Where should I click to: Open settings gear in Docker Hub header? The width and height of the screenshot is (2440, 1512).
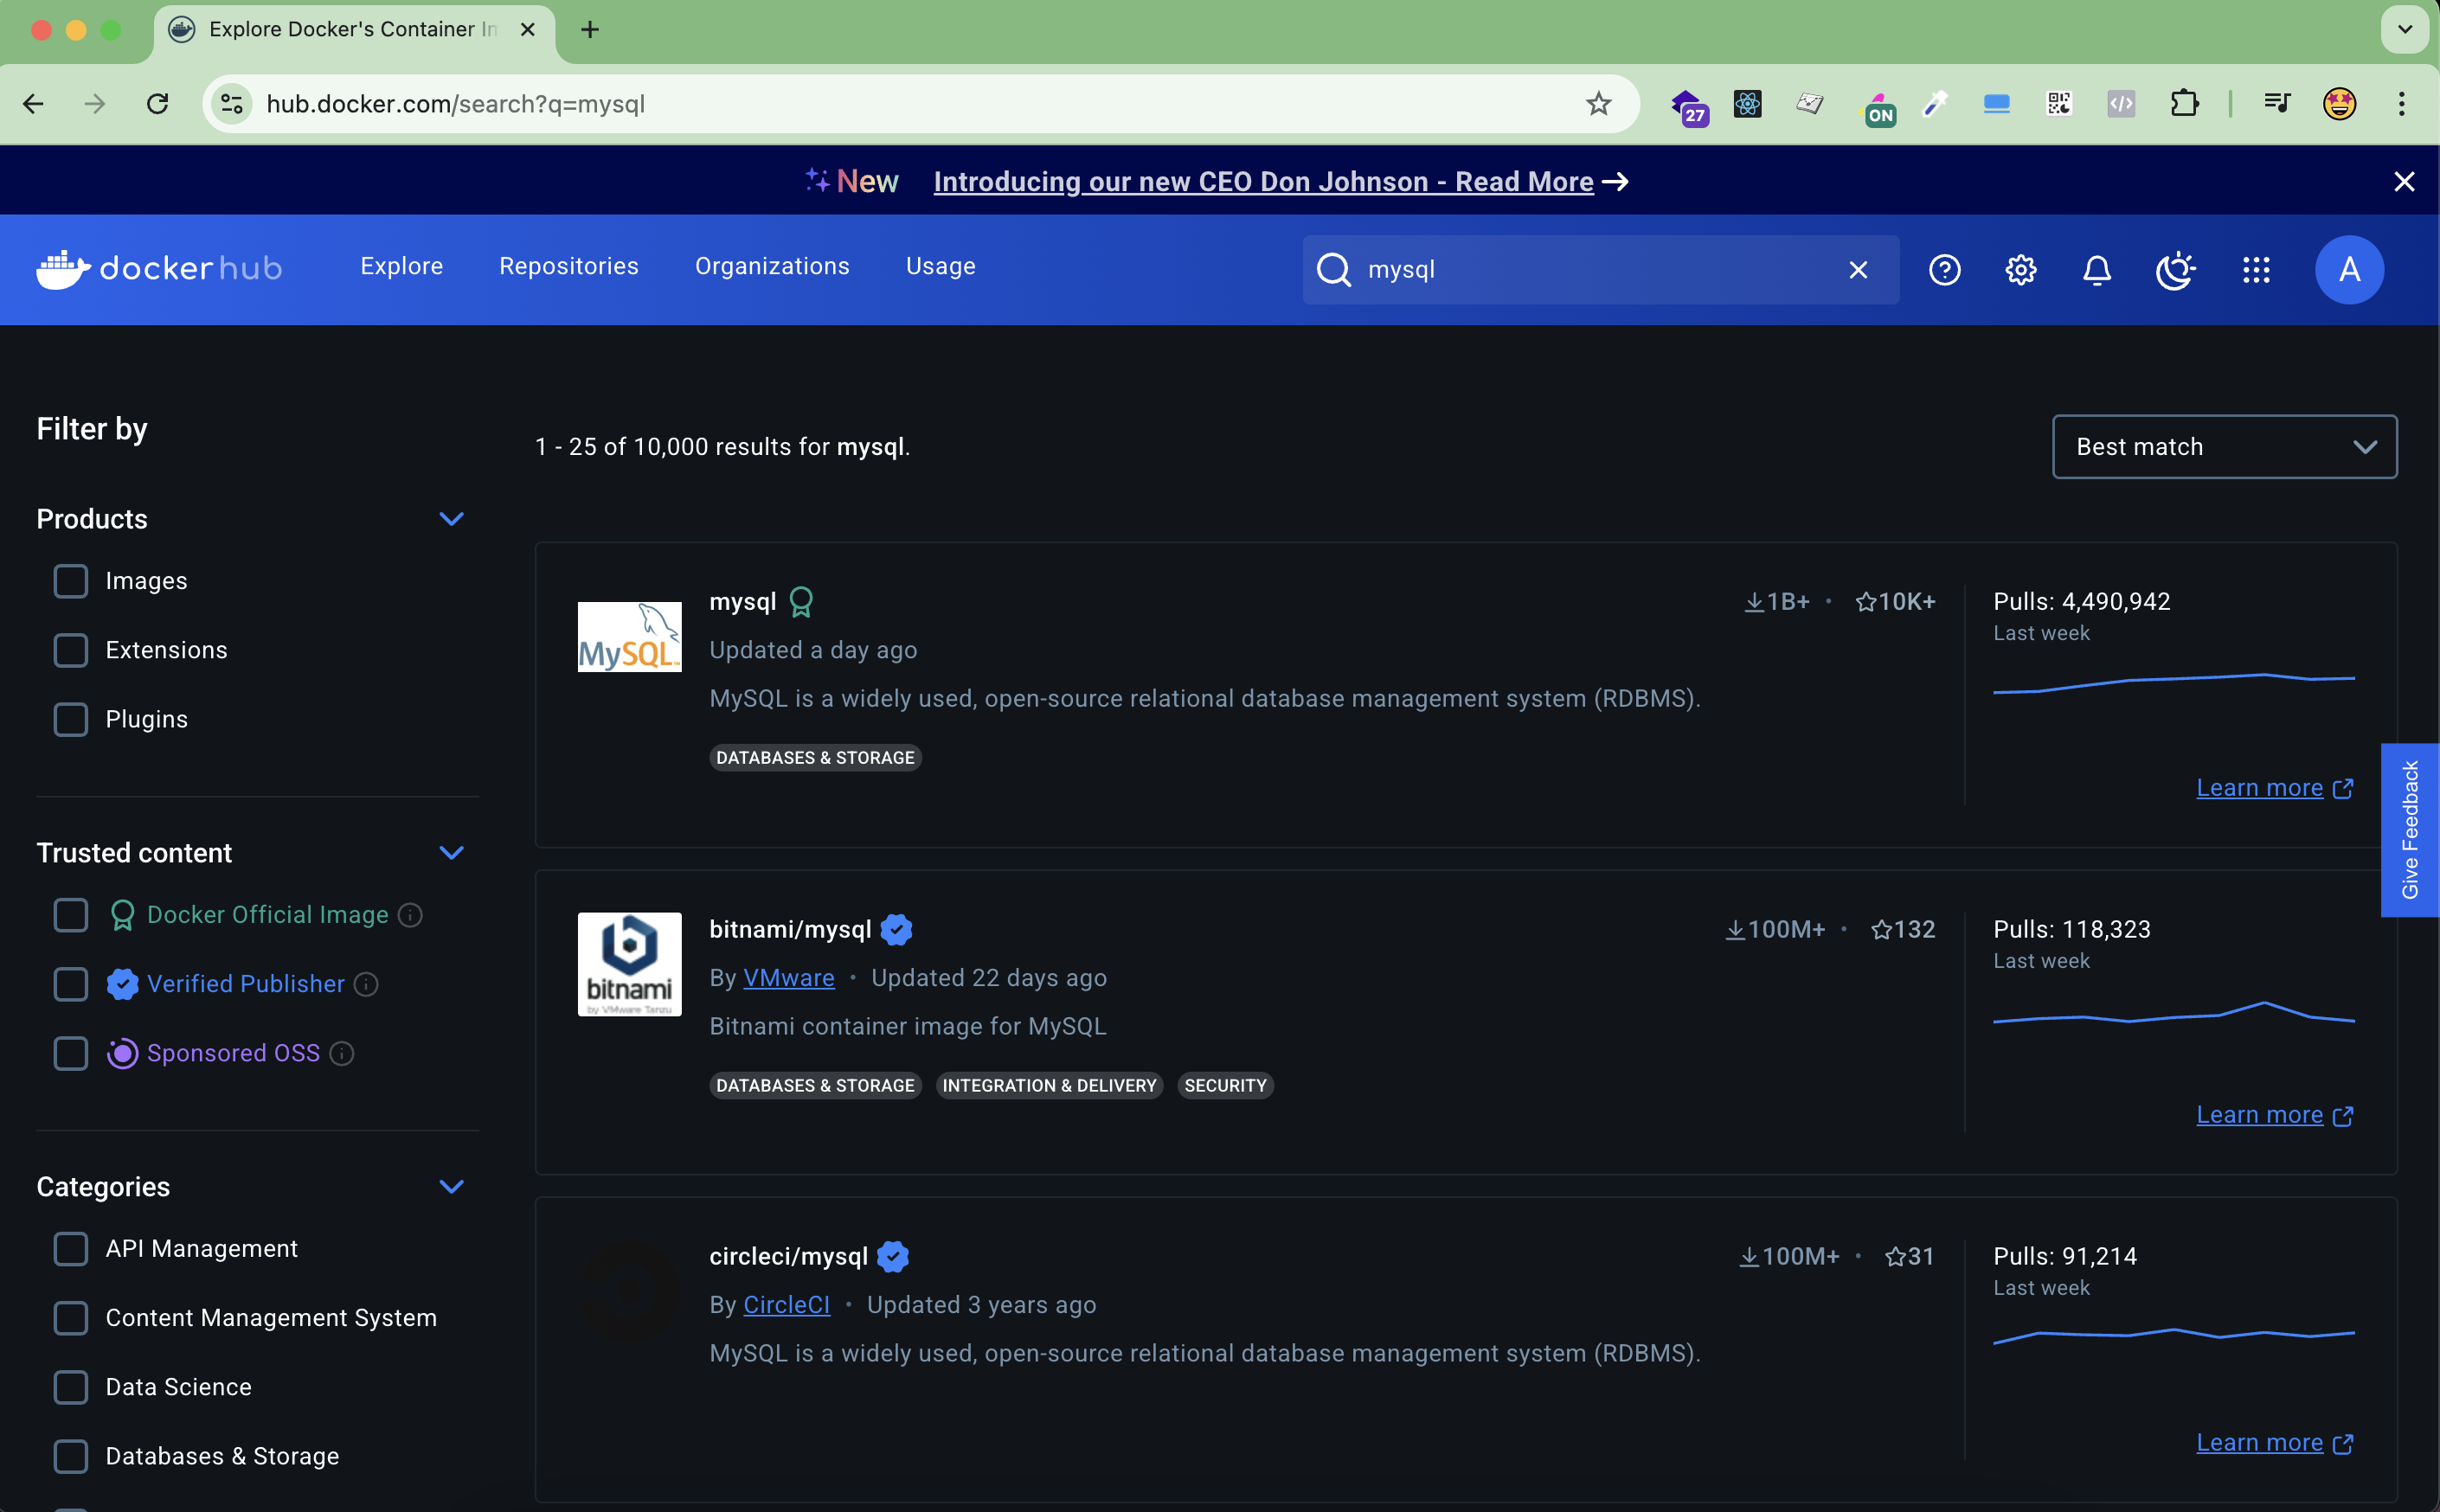coord(2021,270)
